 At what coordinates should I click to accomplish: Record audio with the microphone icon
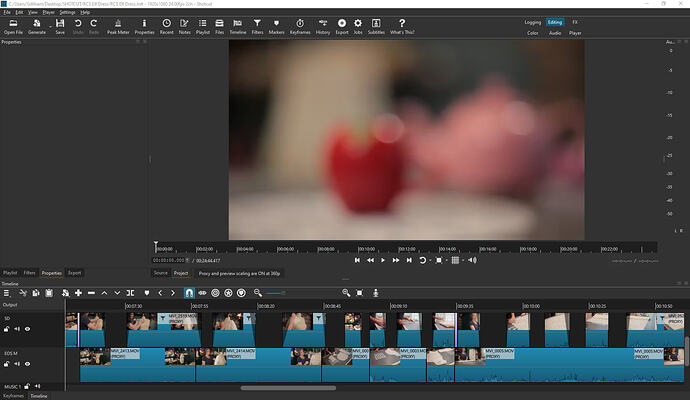point(375,293)
